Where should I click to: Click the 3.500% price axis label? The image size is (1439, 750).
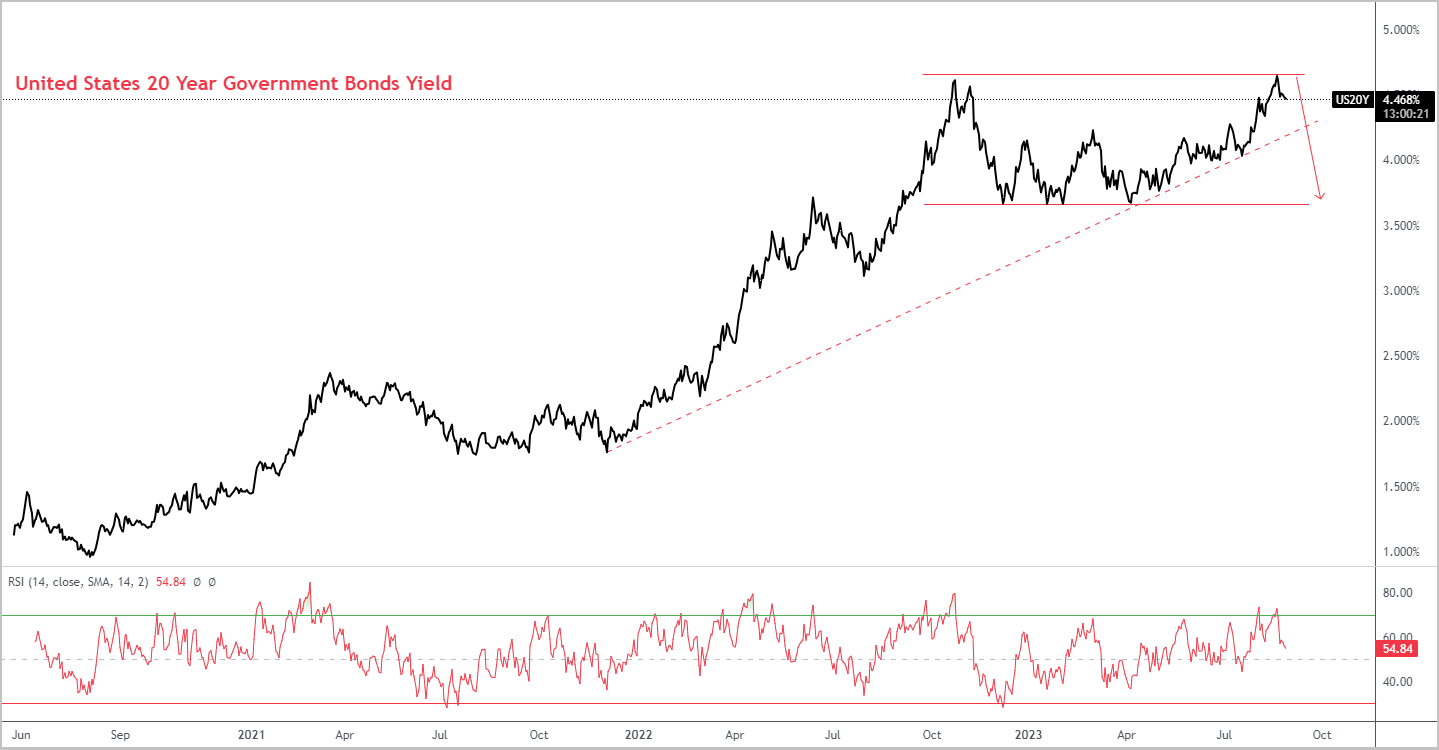pos(1400,226)
